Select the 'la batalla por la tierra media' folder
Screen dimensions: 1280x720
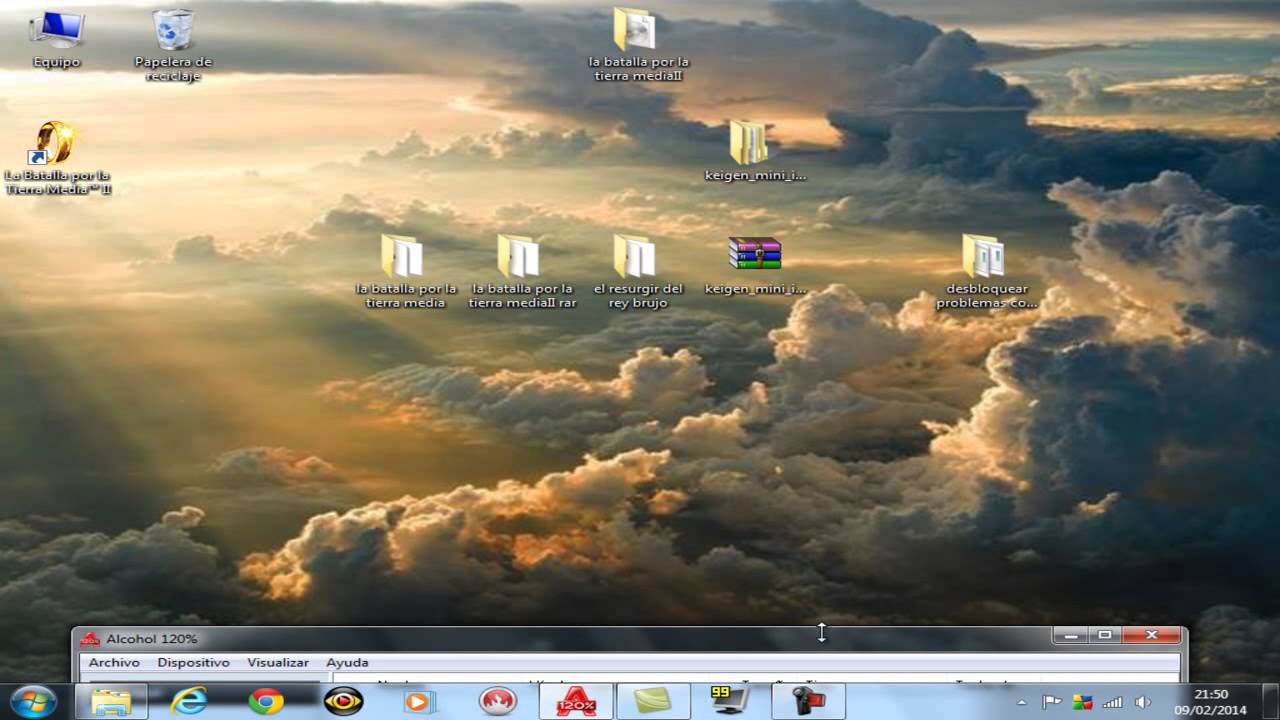pos(405,270)
